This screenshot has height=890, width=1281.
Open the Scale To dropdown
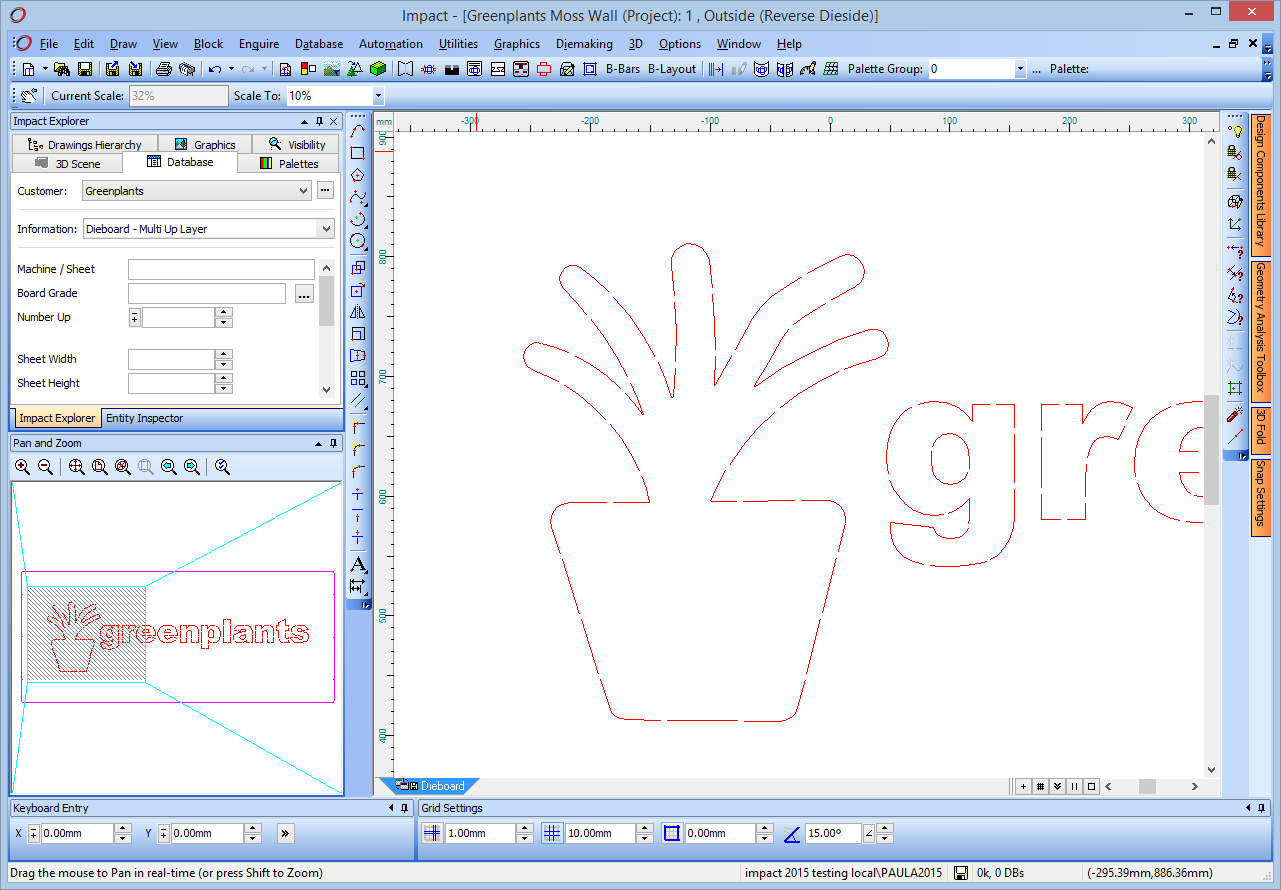[x=378, y=96]
